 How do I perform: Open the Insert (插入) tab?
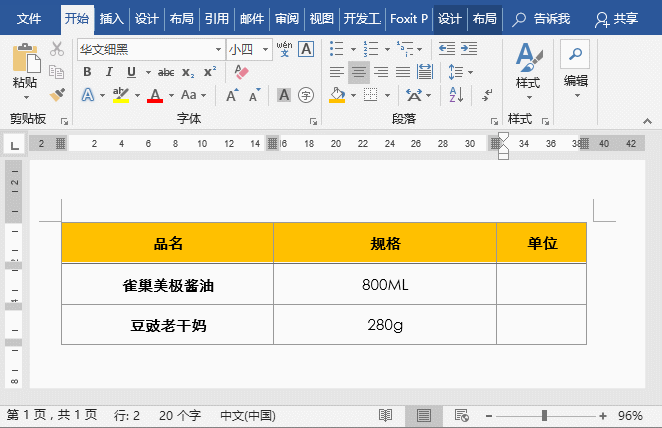tap(112, 19)
